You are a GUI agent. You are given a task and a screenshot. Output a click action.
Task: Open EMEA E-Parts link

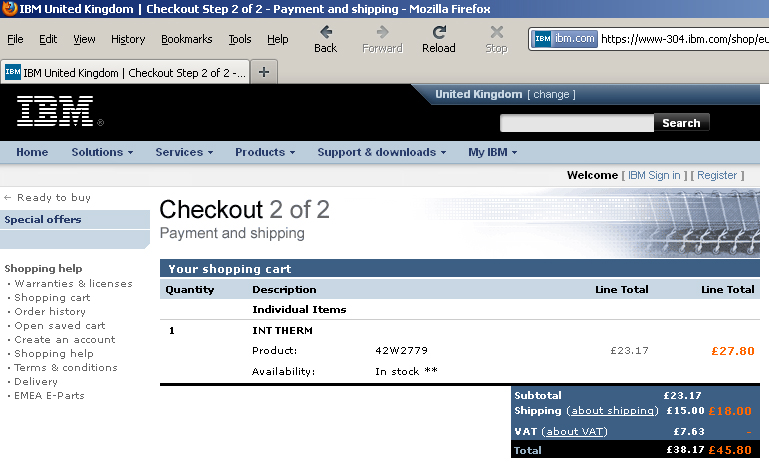(50, 395)
